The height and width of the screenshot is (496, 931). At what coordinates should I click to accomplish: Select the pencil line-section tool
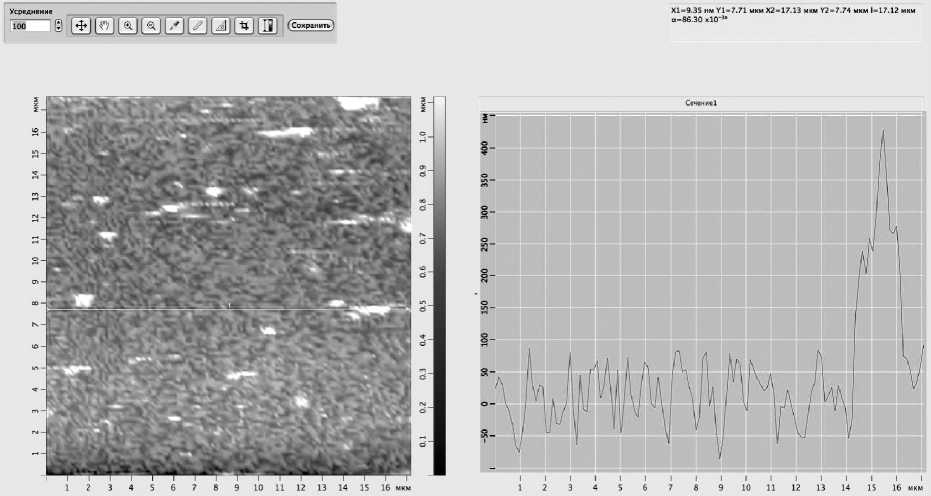[x=197, y=25]
